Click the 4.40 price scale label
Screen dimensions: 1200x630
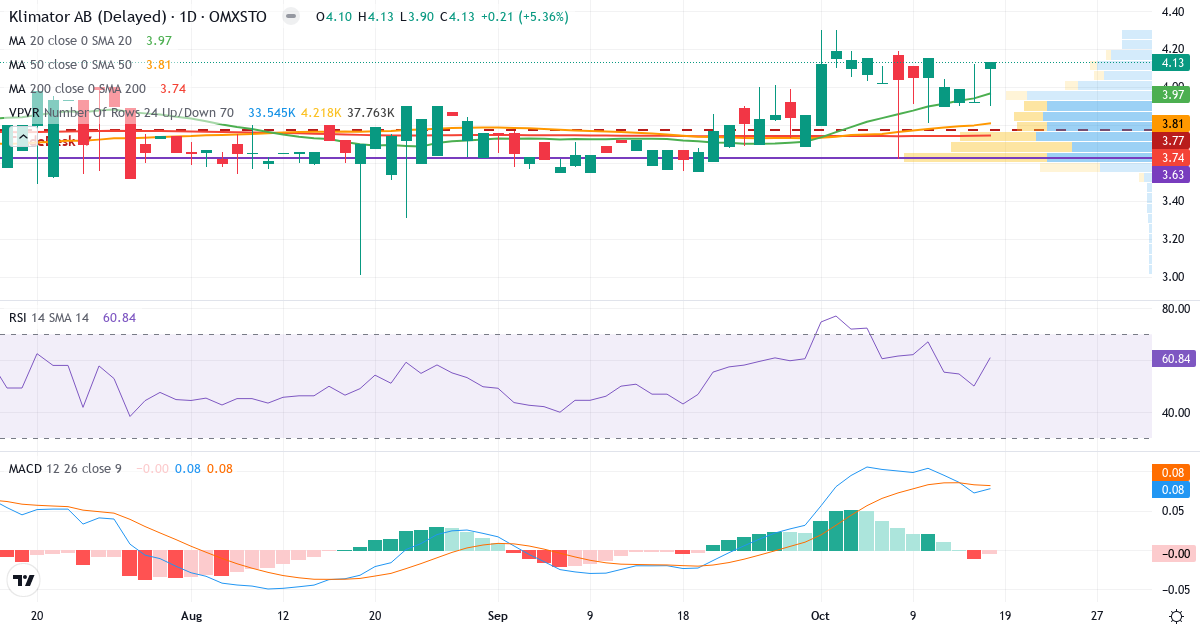pyautogui.click(x=1173, y=12)
